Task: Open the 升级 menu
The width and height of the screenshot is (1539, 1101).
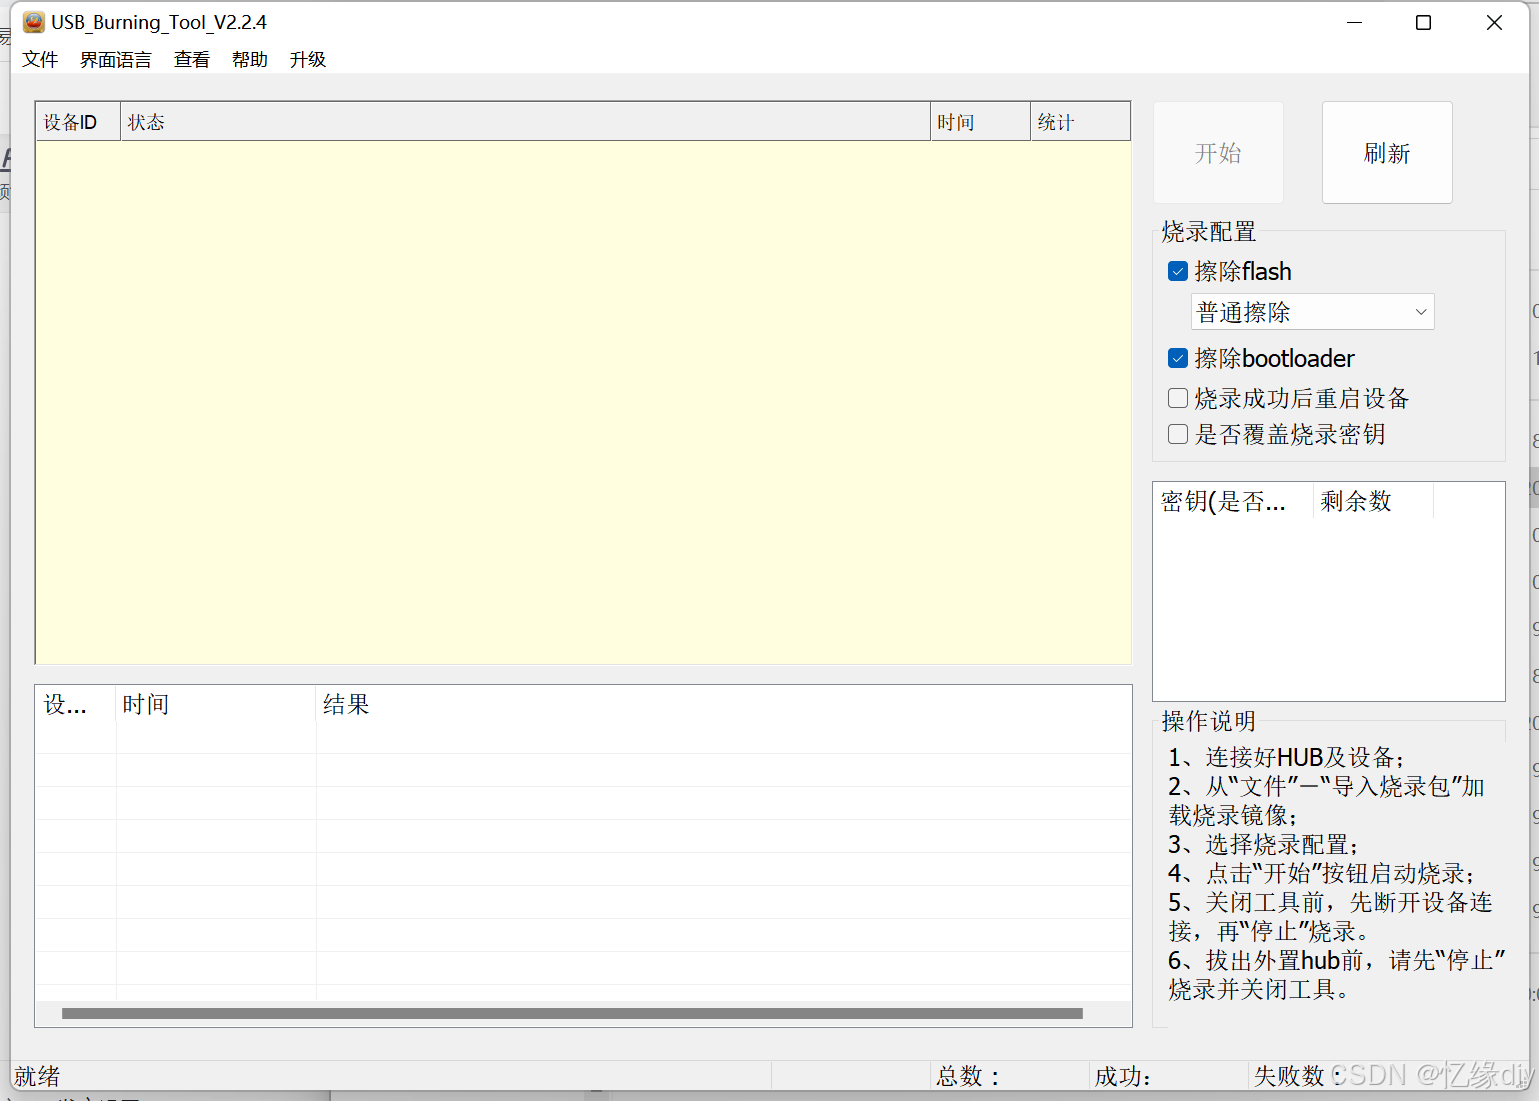Action: [x=308, y=59]
